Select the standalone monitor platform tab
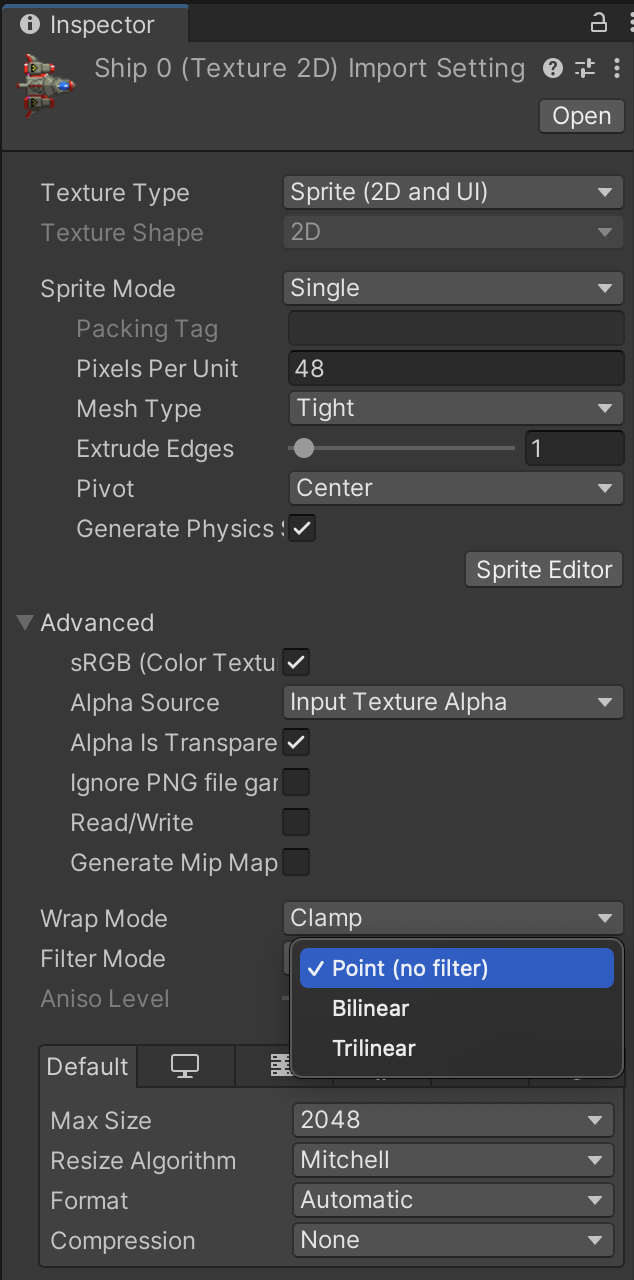Image resolution: width=634 pixels, height=1280 pixels. click(x=185, y=1067)
